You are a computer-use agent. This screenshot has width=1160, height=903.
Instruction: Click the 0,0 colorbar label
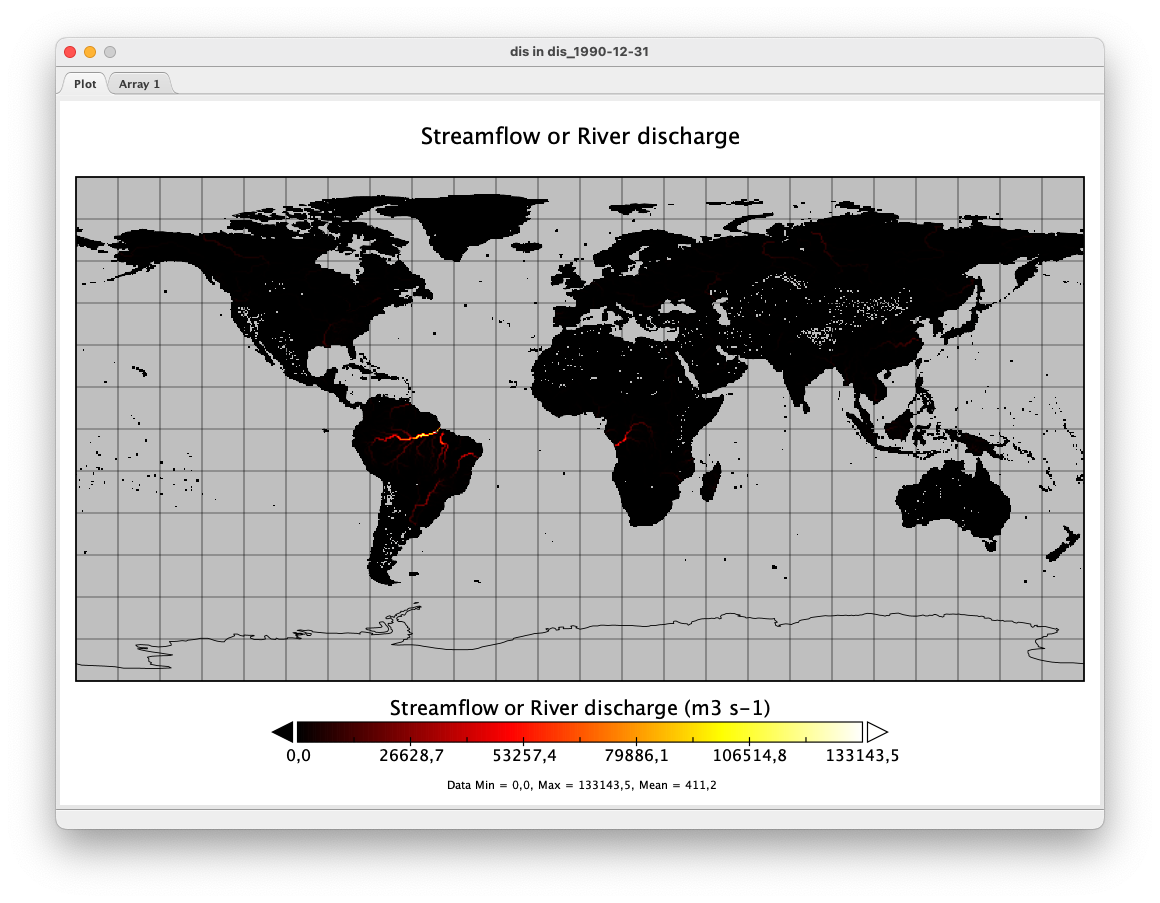click(298, 756)
